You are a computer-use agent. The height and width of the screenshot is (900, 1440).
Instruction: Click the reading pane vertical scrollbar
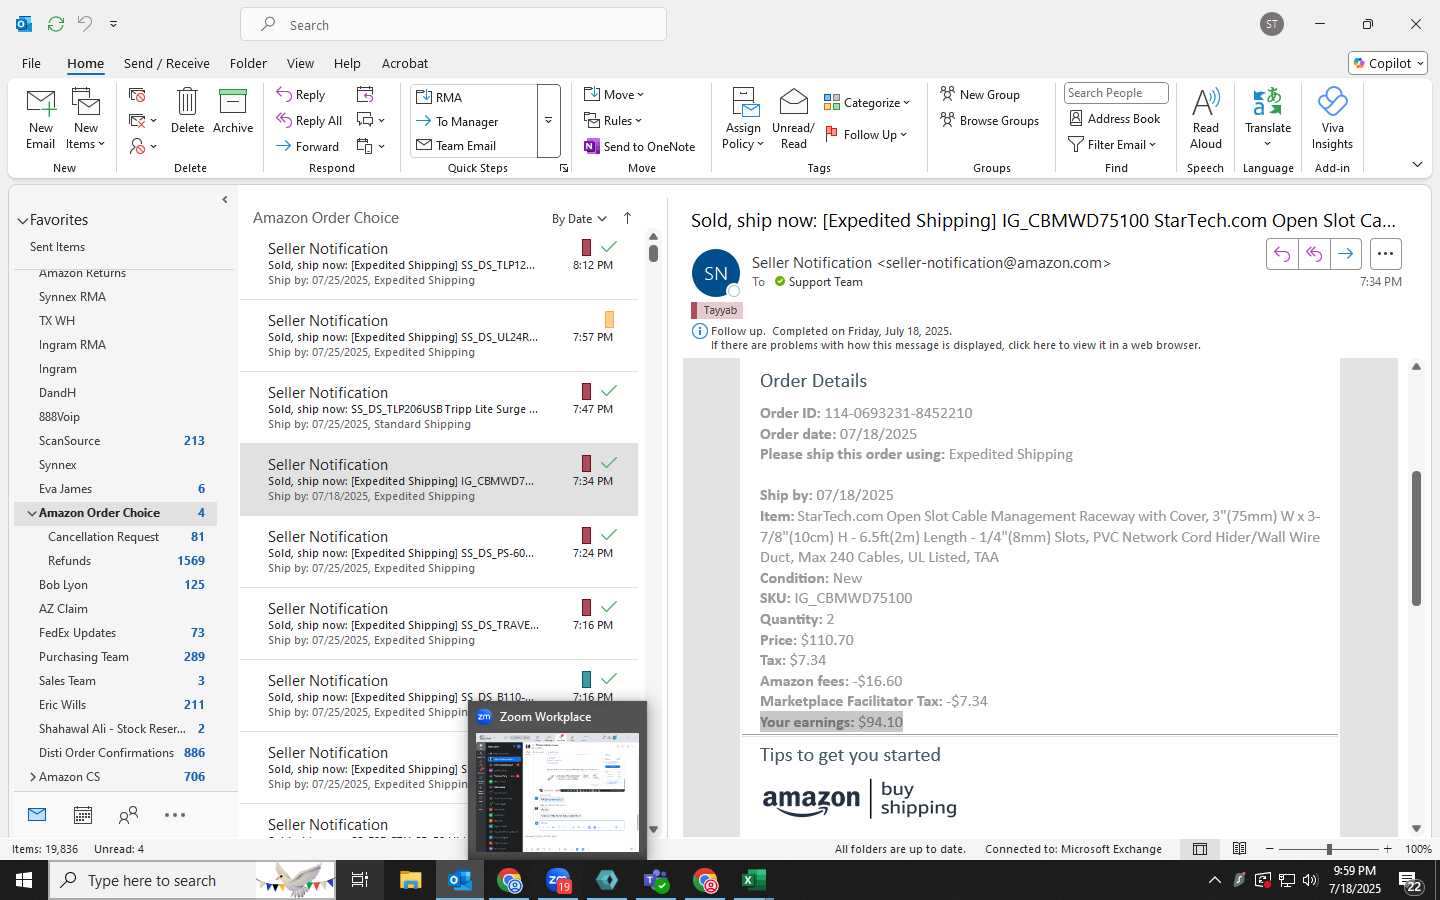point(1416,538)
